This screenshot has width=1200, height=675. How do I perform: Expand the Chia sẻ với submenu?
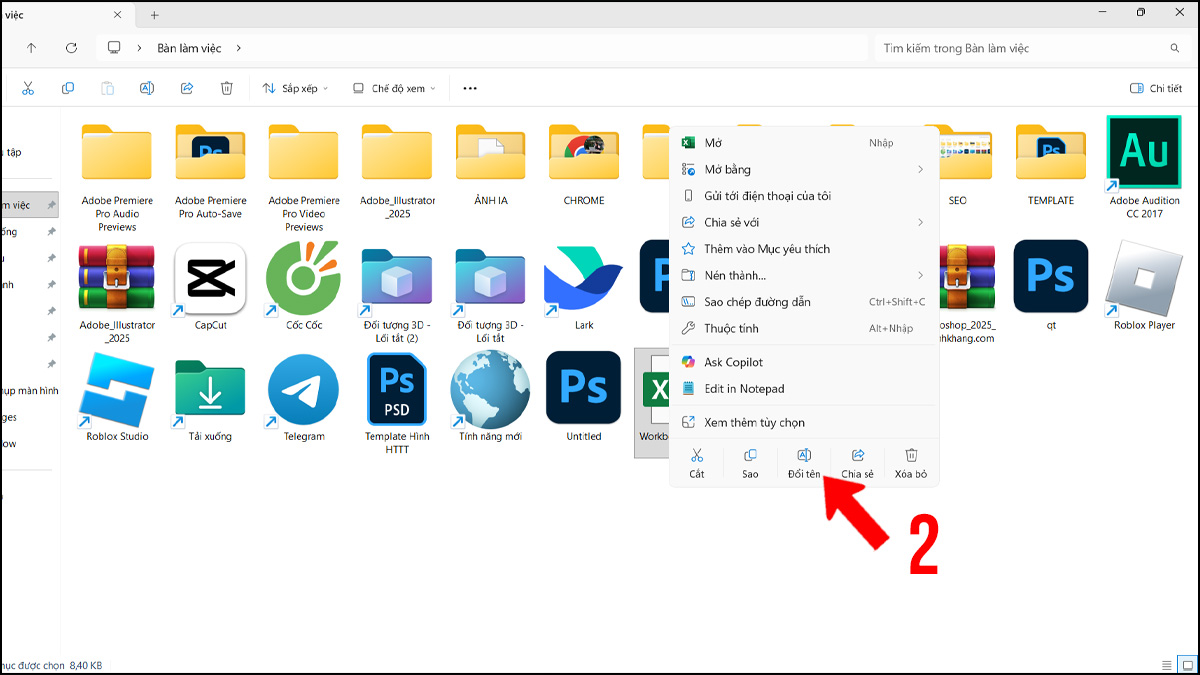click(x=920, y=222)
